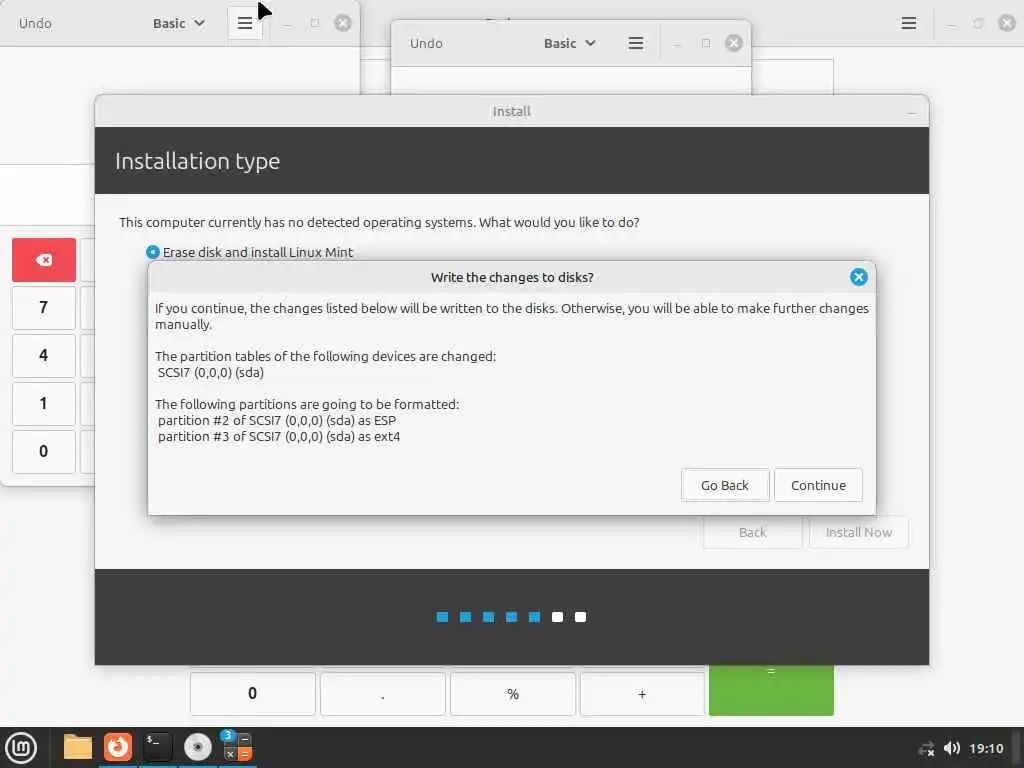Launch Firefox from the taskbar
Viewport: 1024px width, 768px height.
(118, 747)
